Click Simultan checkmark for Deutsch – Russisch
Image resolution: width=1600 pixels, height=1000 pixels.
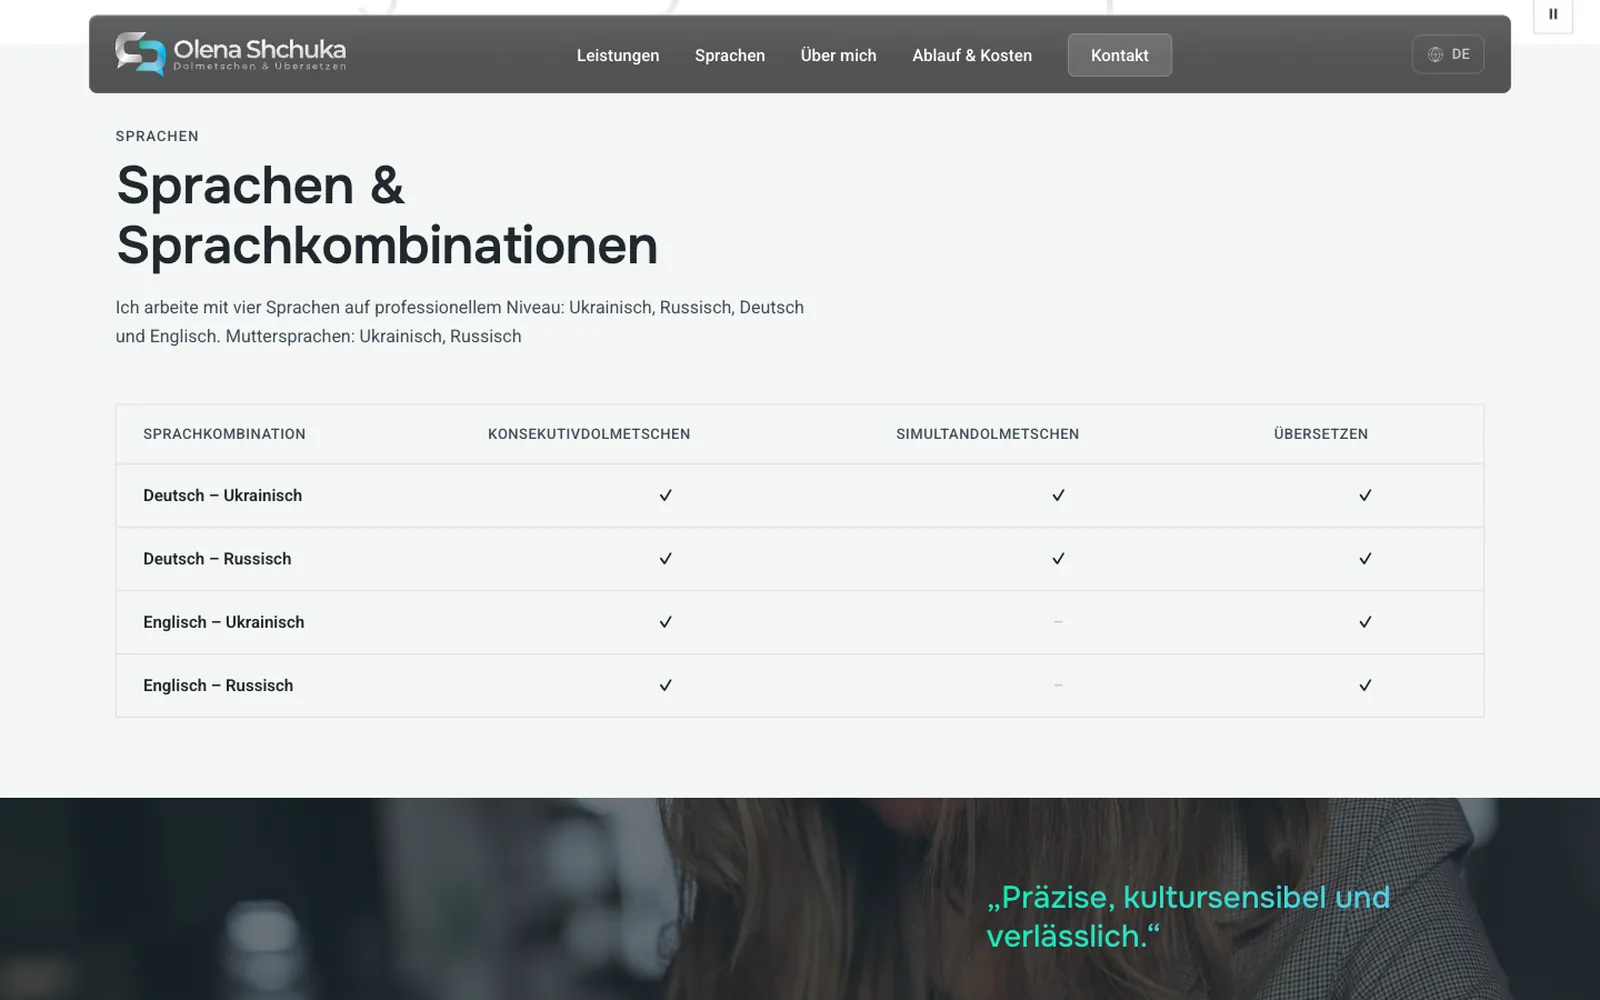(1058, 558)
